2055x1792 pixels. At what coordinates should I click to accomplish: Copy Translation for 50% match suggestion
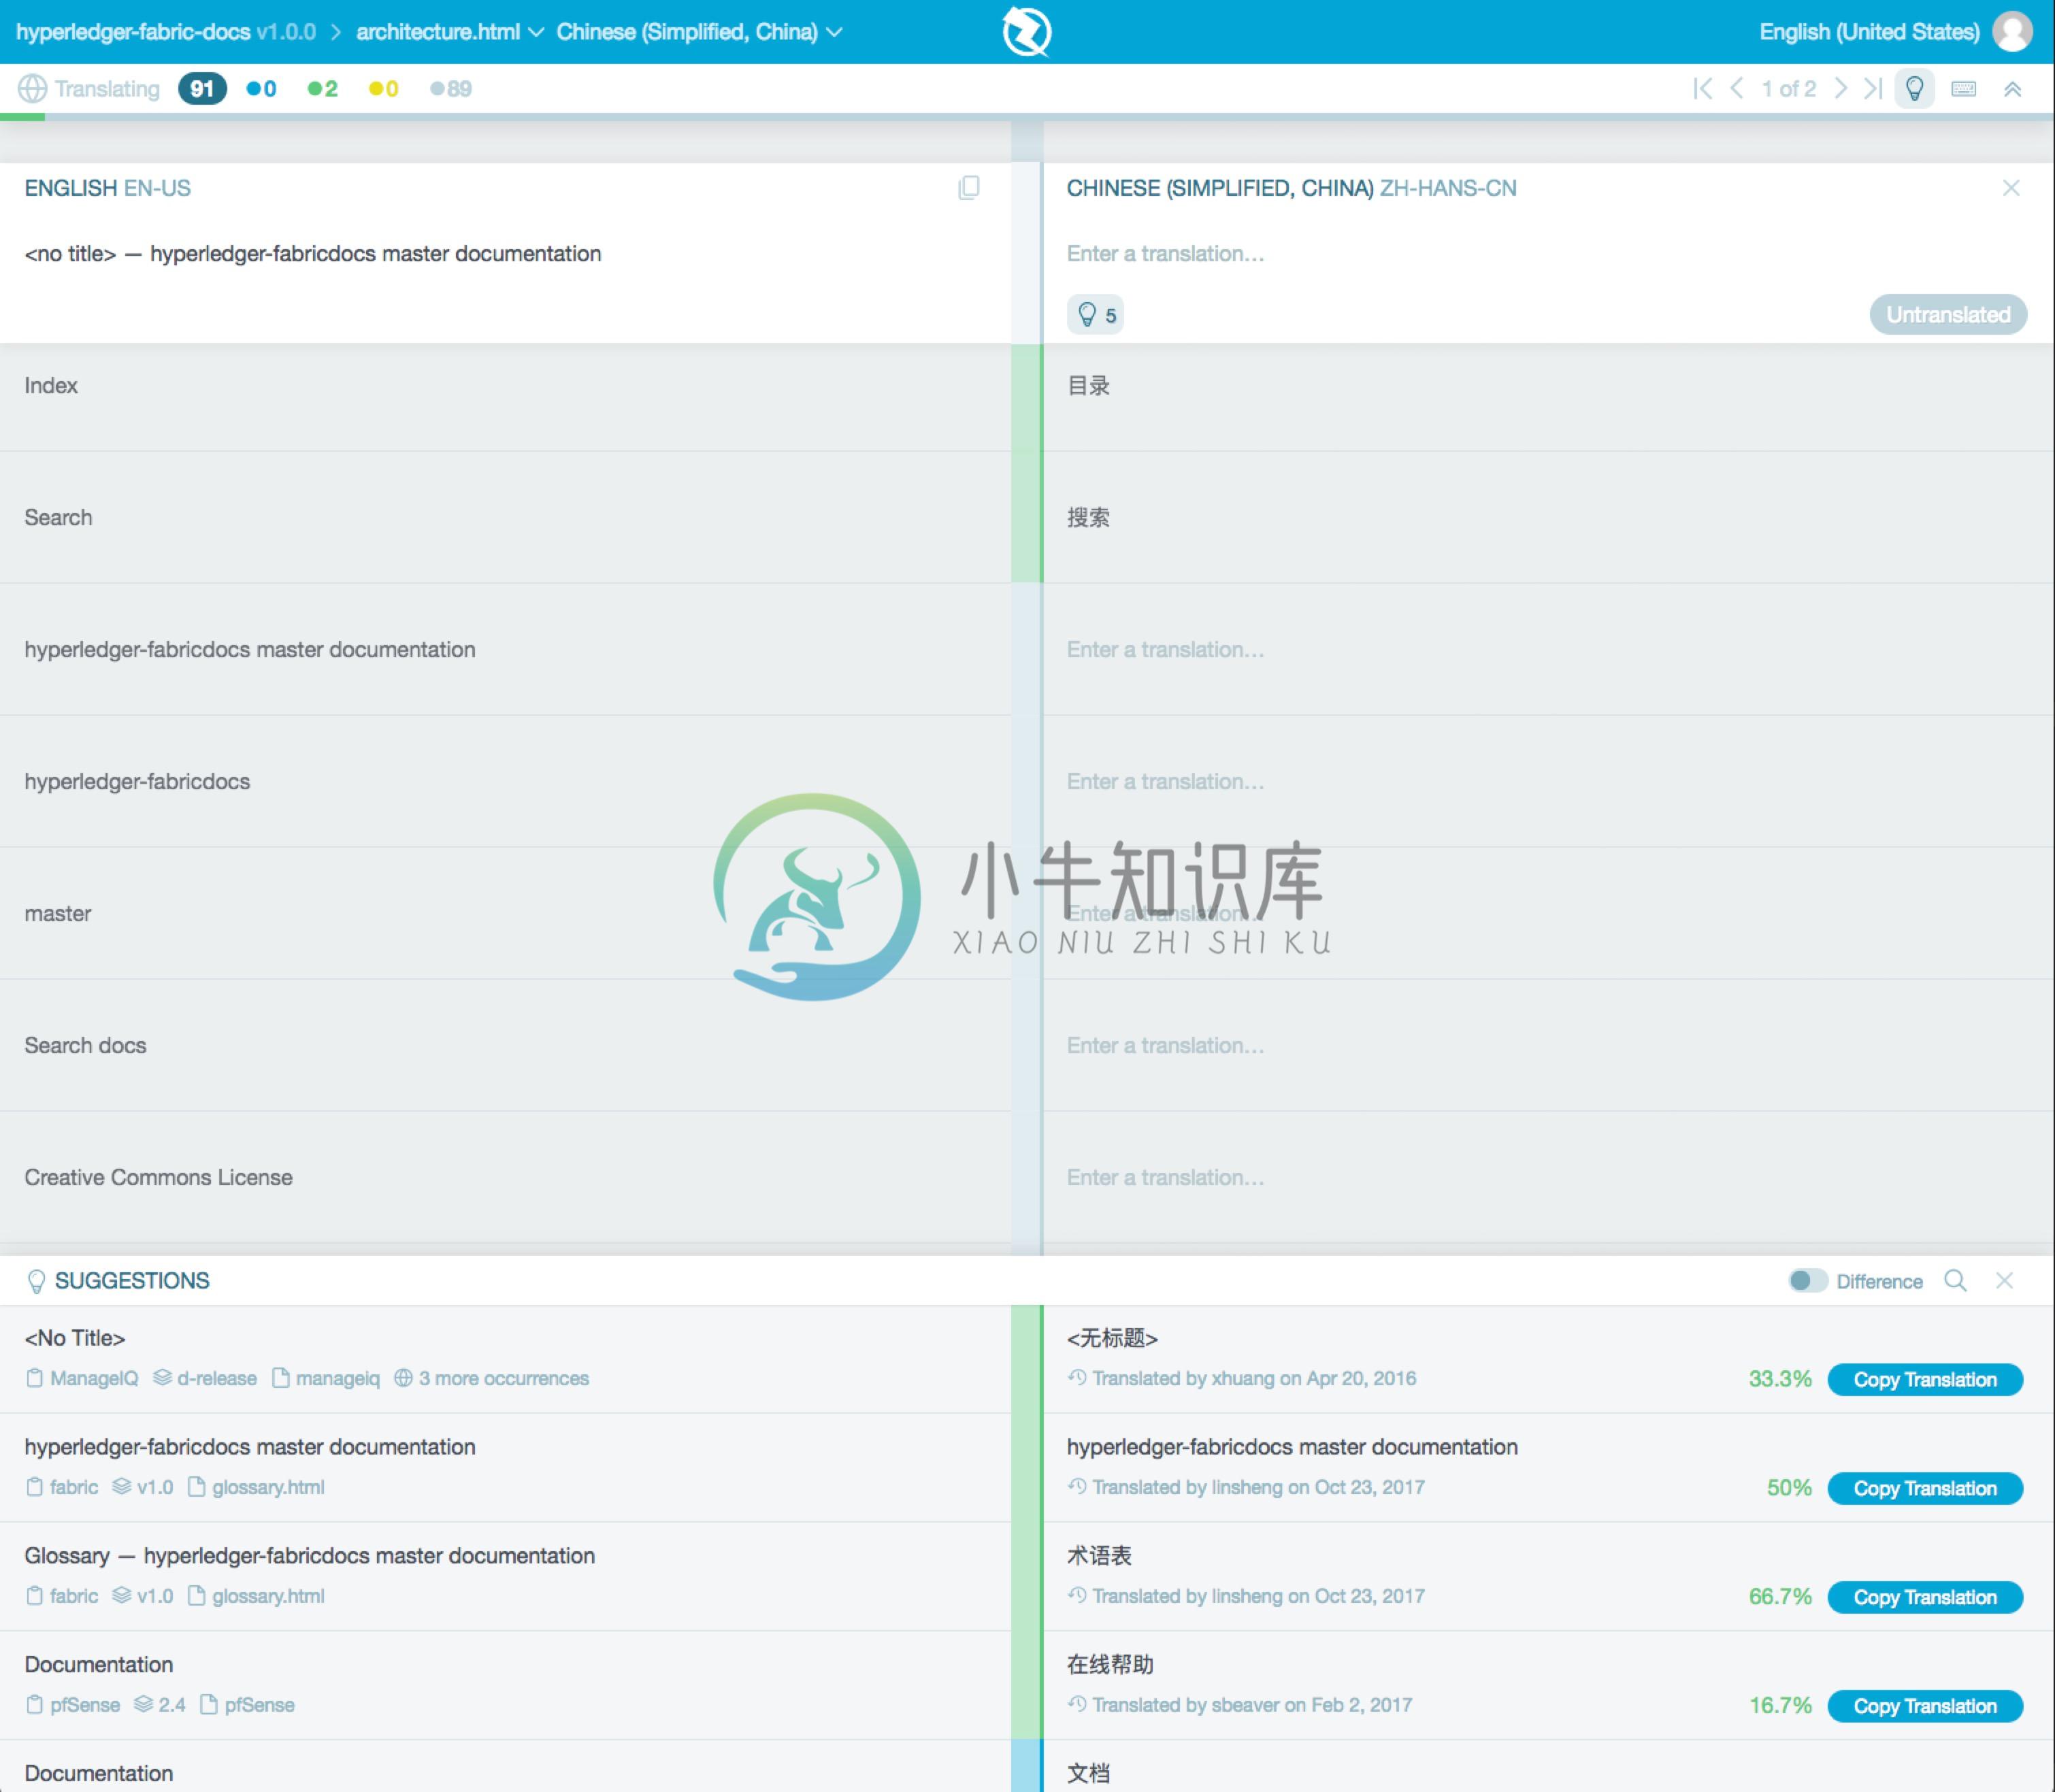1924,1488
